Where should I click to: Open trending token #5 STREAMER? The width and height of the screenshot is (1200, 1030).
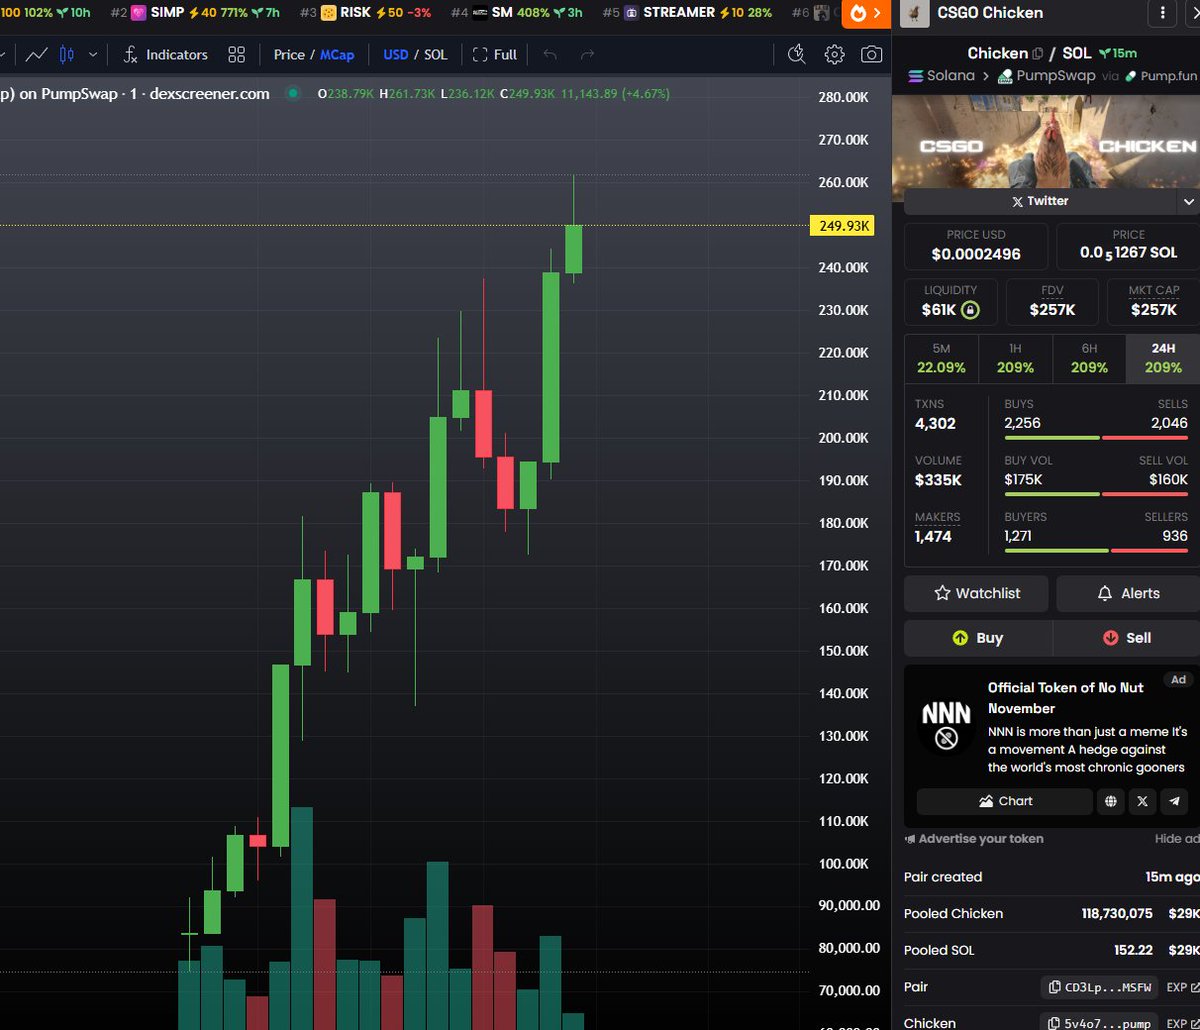click(x=687, y=12)
